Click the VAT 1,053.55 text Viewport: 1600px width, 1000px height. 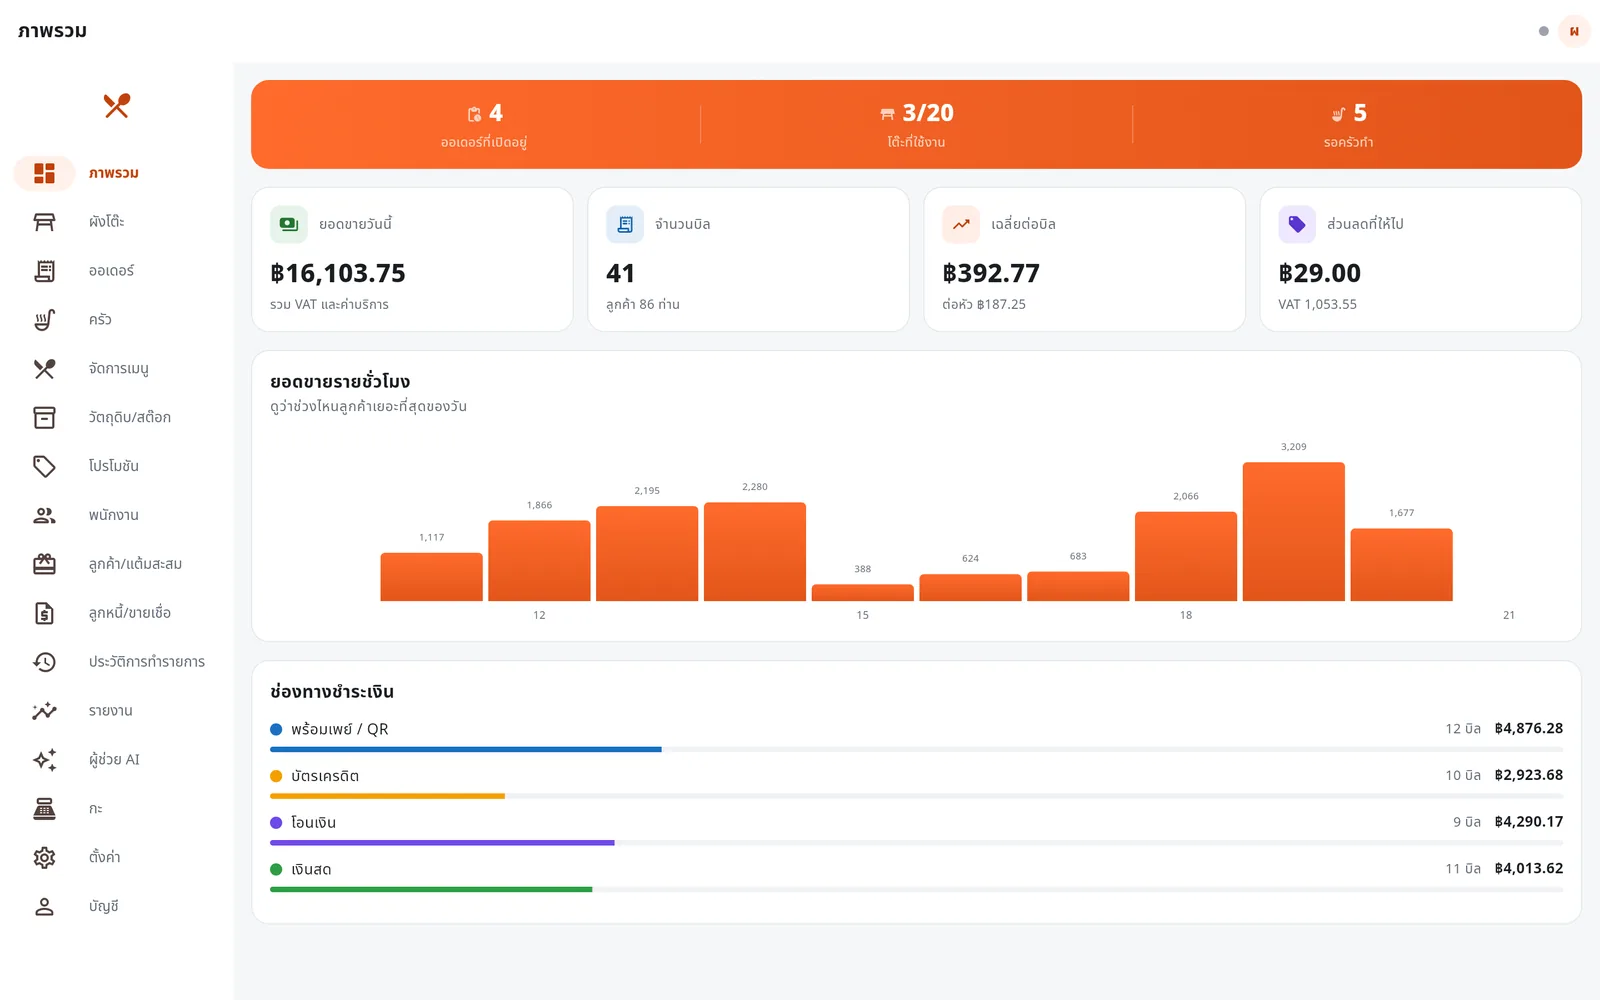click(x=1317, y=304)
